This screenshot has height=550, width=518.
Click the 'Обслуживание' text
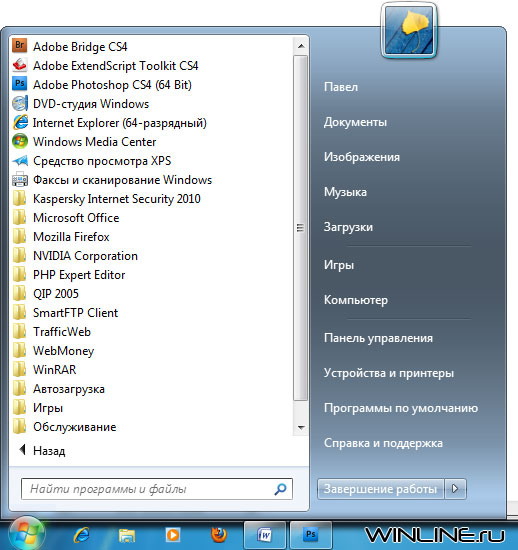tap(74, 427)
